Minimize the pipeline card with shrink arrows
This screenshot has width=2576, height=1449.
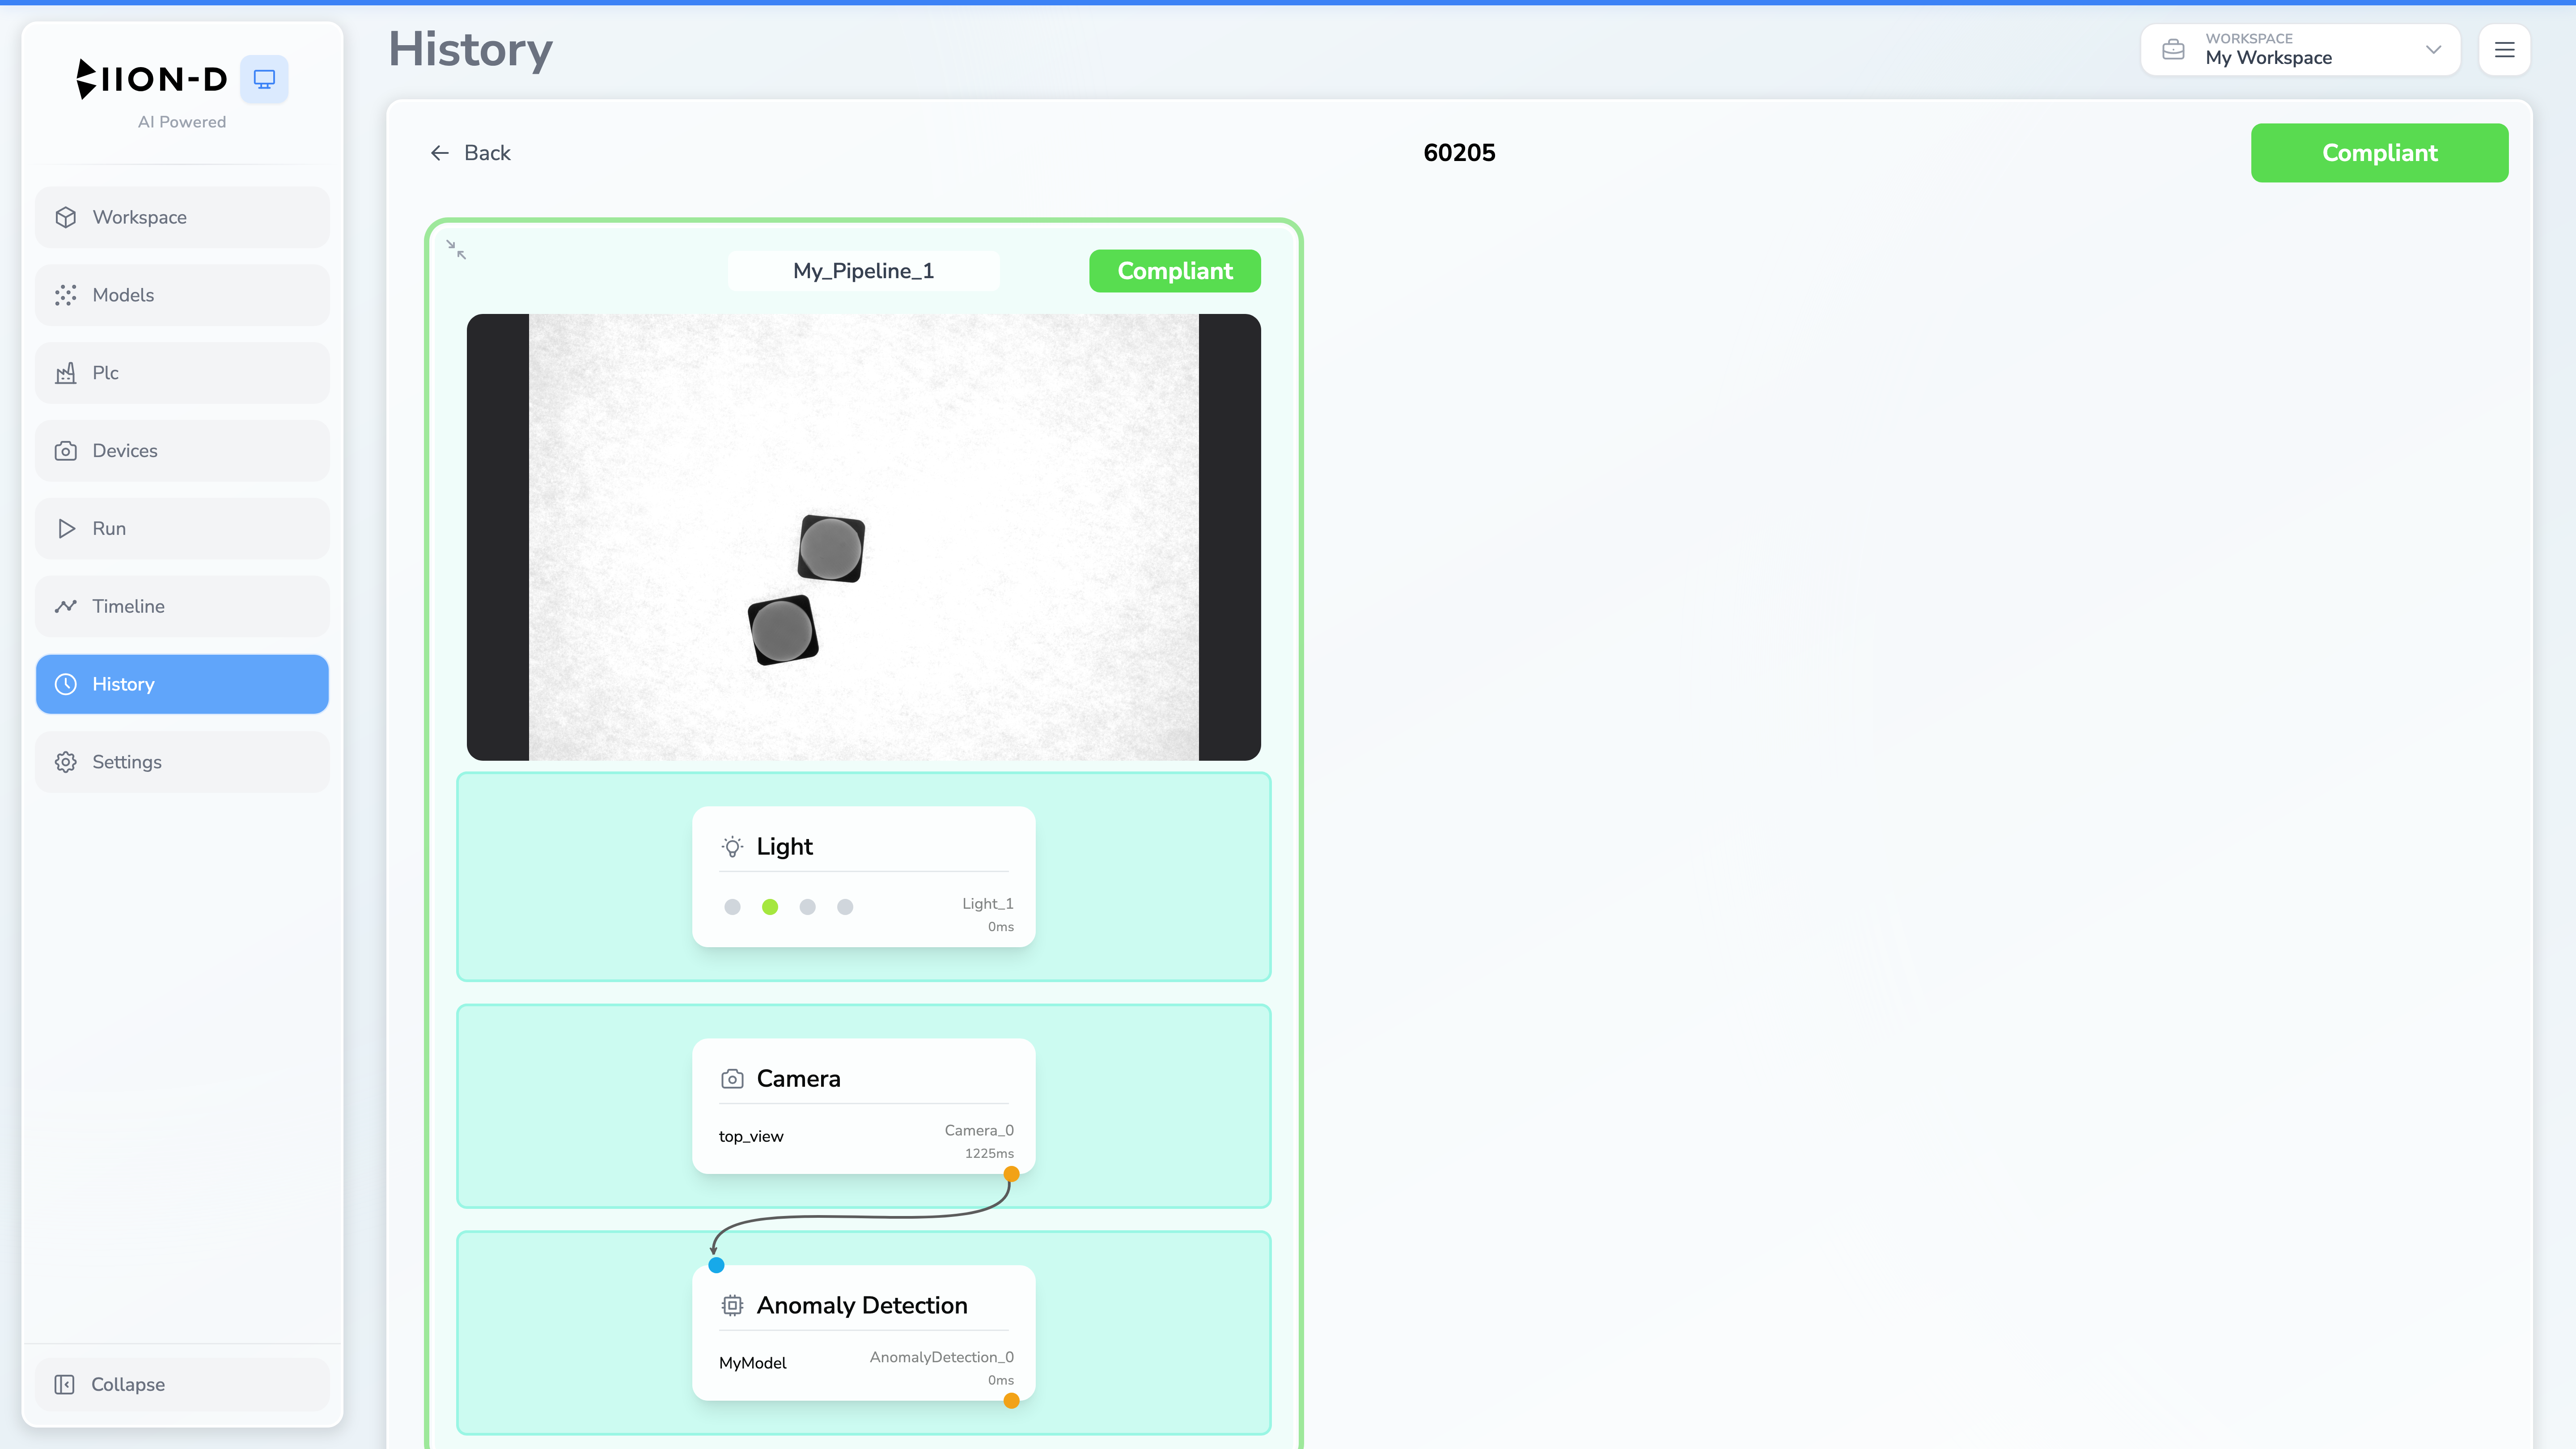(456, 249)
